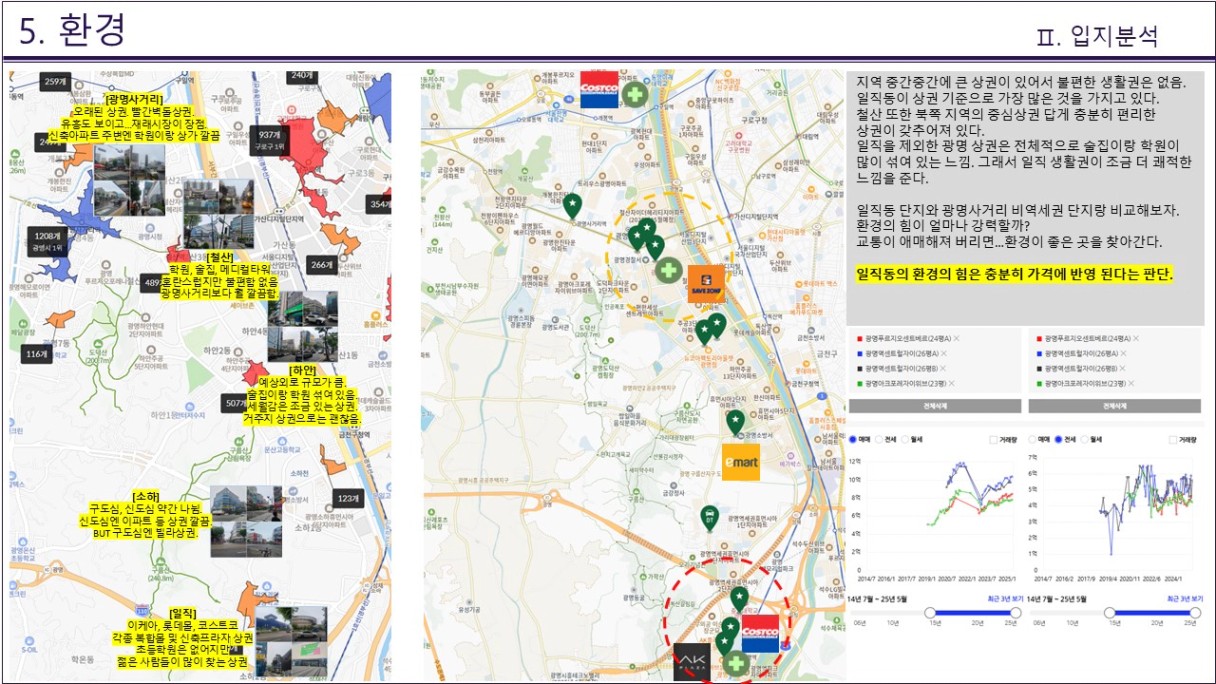Select the 매매 radio in the first chart panel
Image resolution: width=1216 pixels, height=684 pixels.
pos(853,439)
